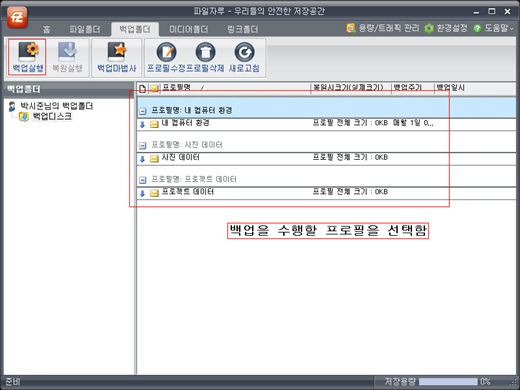Sort by the 백업주기 column header

[x=413, y=88]
